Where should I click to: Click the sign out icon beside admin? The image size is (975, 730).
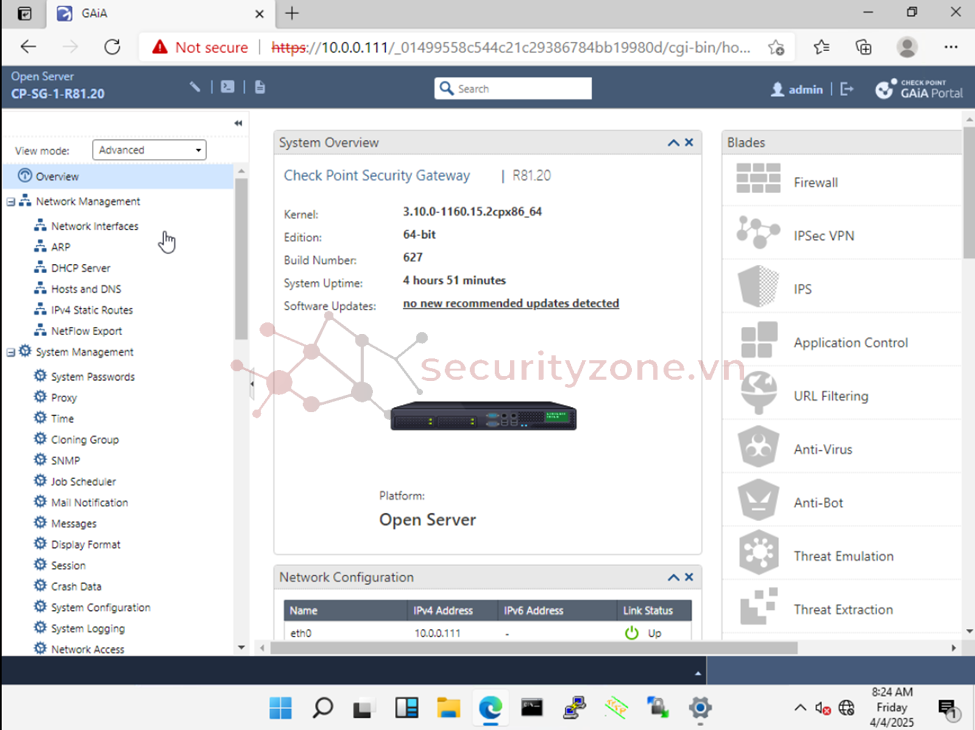tap(846, 90)
